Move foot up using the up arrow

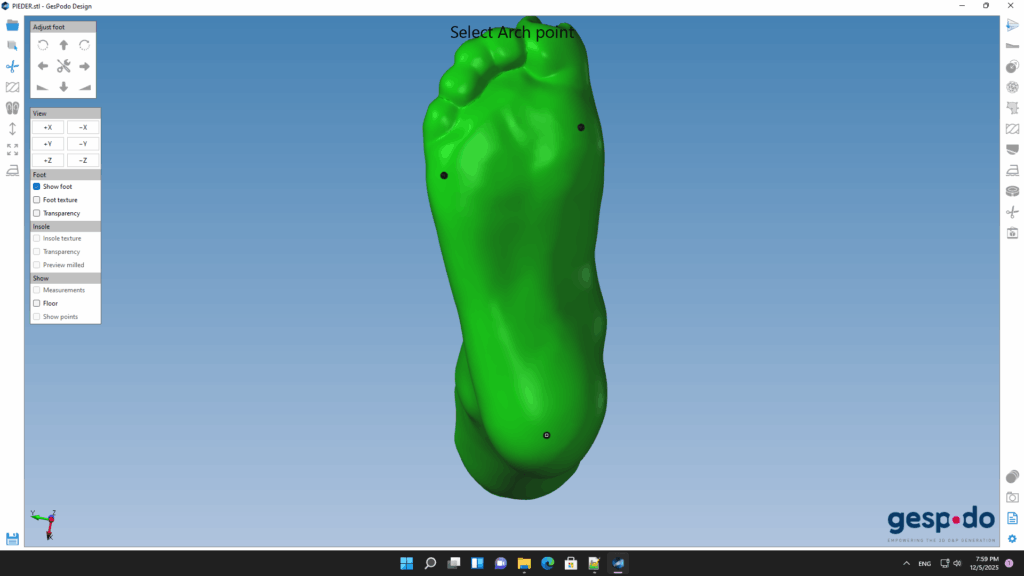click(x=64, y=45)
